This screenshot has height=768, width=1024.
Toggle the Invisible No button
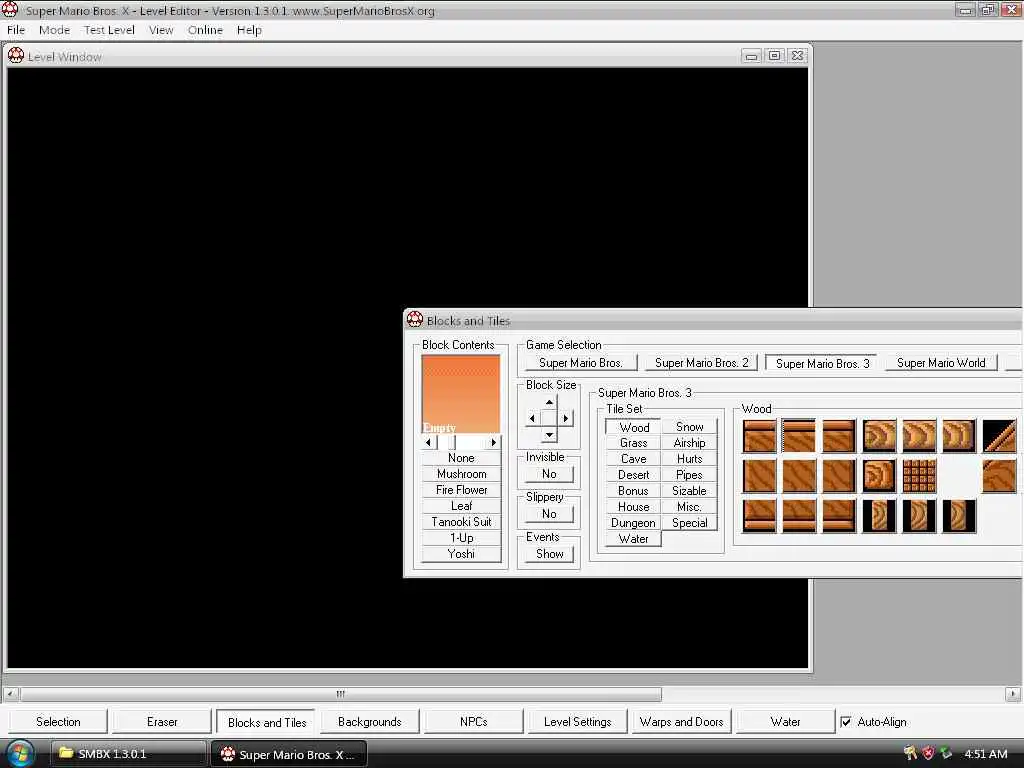549,474
